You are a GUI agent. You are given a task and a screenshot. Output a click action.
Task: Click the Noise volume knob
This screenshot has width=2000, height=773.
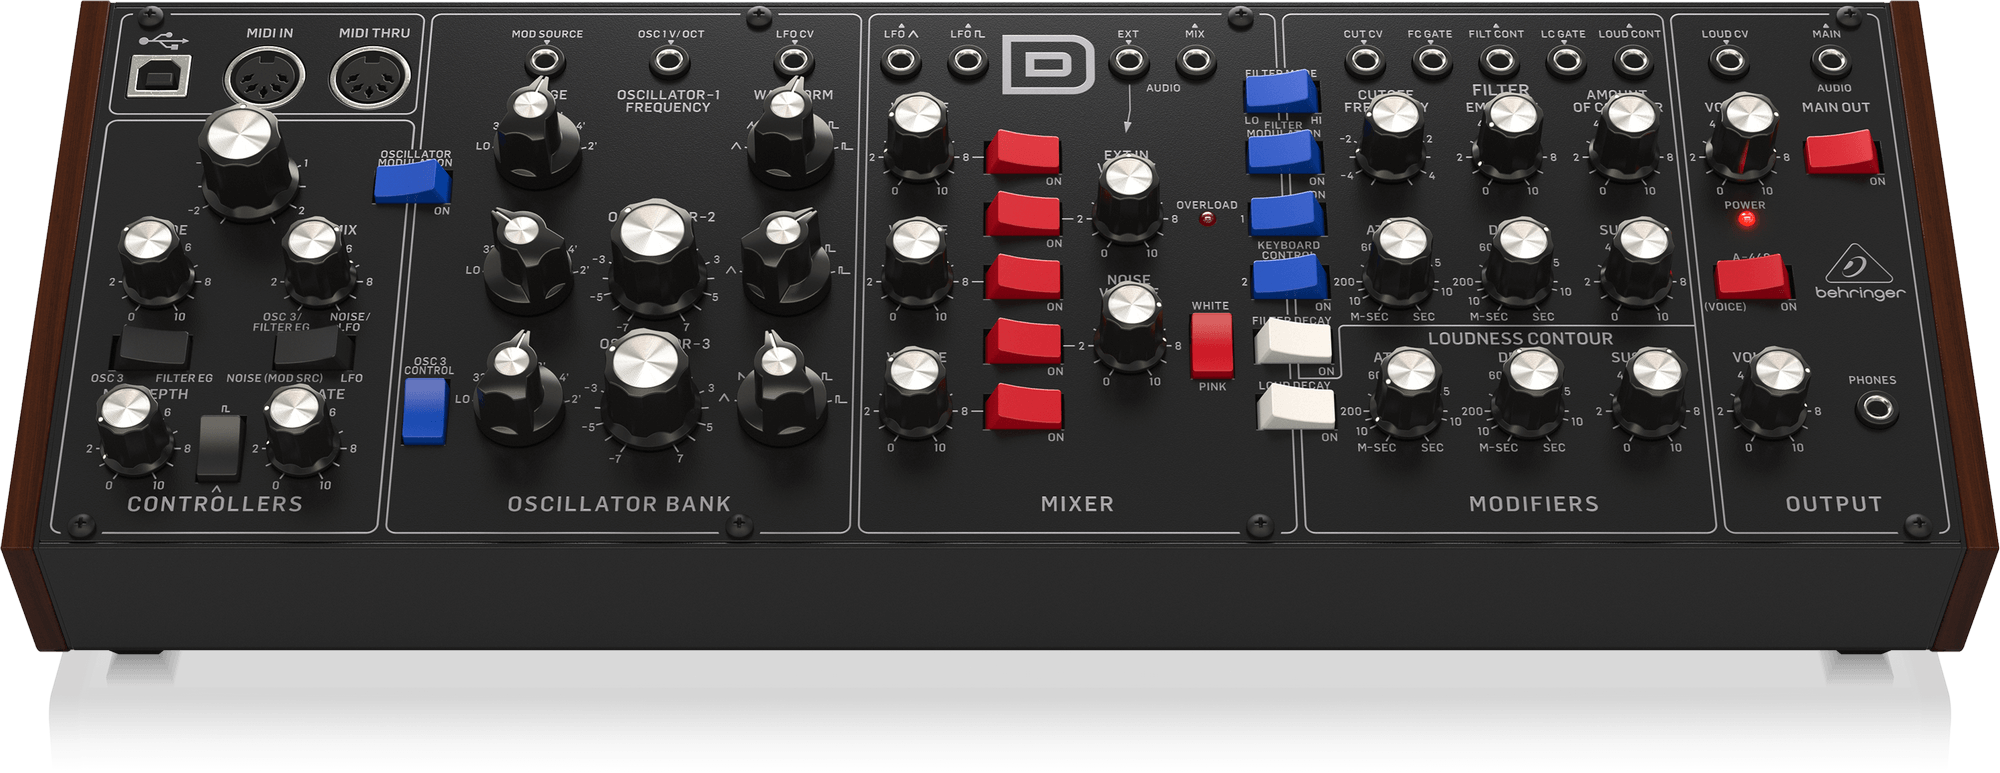1131,326
